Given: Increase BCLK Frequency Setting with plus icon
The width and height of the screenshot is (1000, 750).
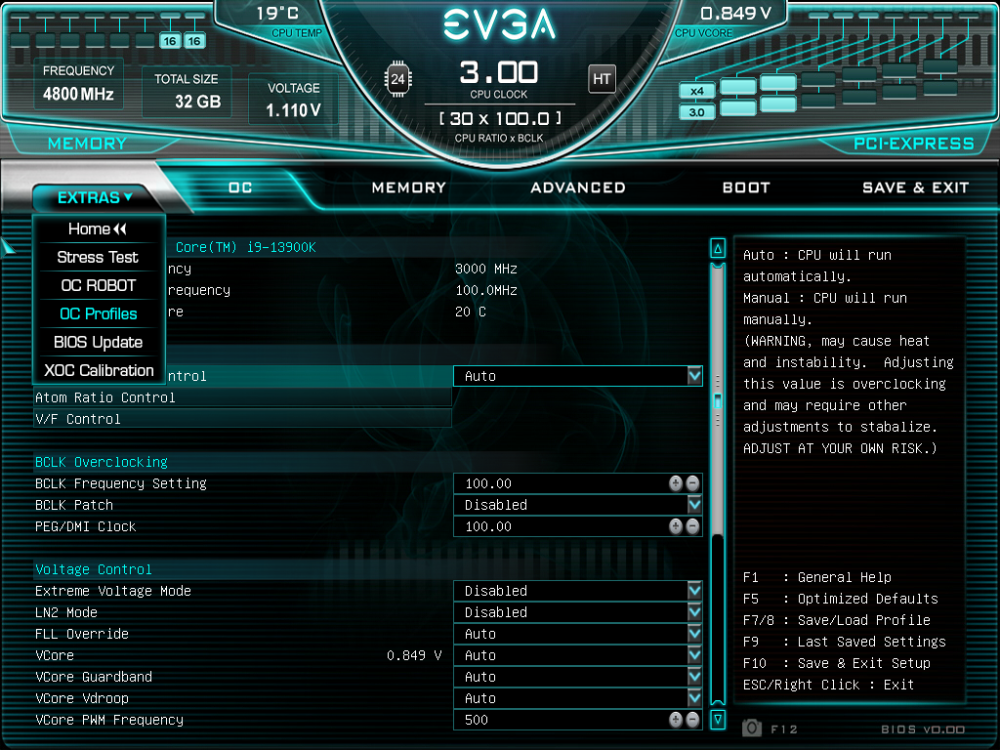Looking at the screenshot, I should coord(676,483).
